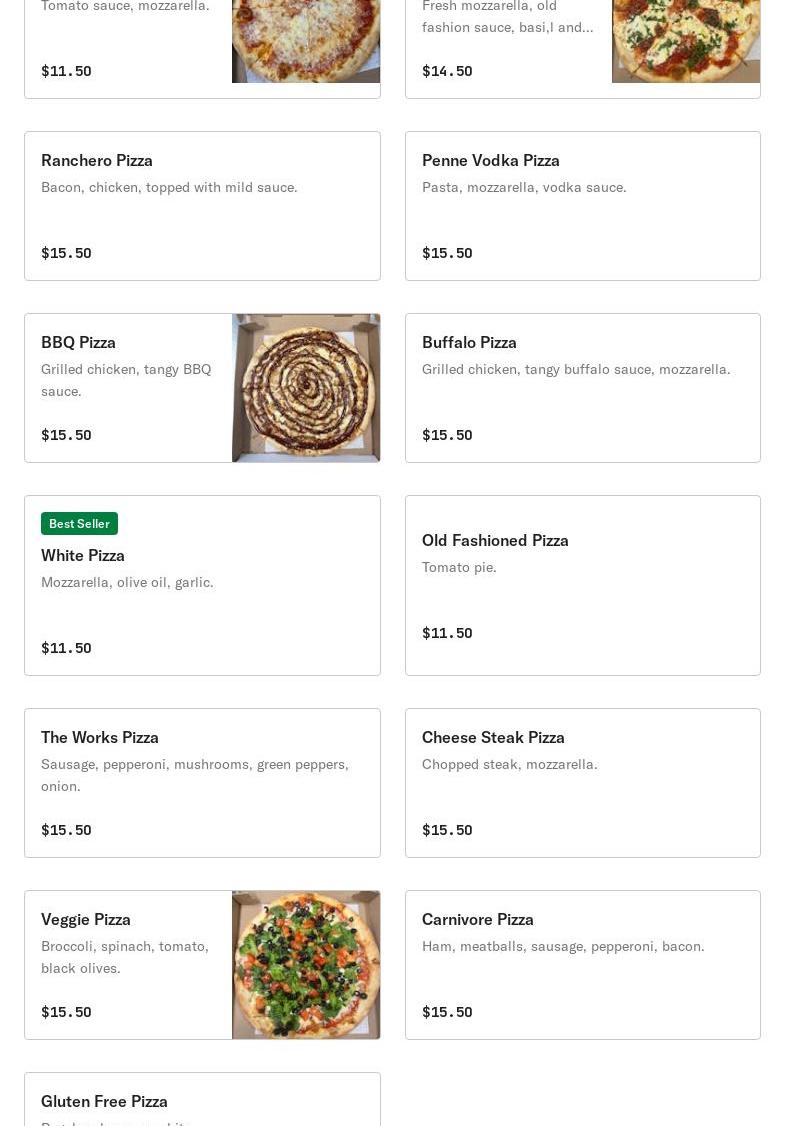Click the $11.50 price under Old Fashioned Pizza

(x=447, y=633)
